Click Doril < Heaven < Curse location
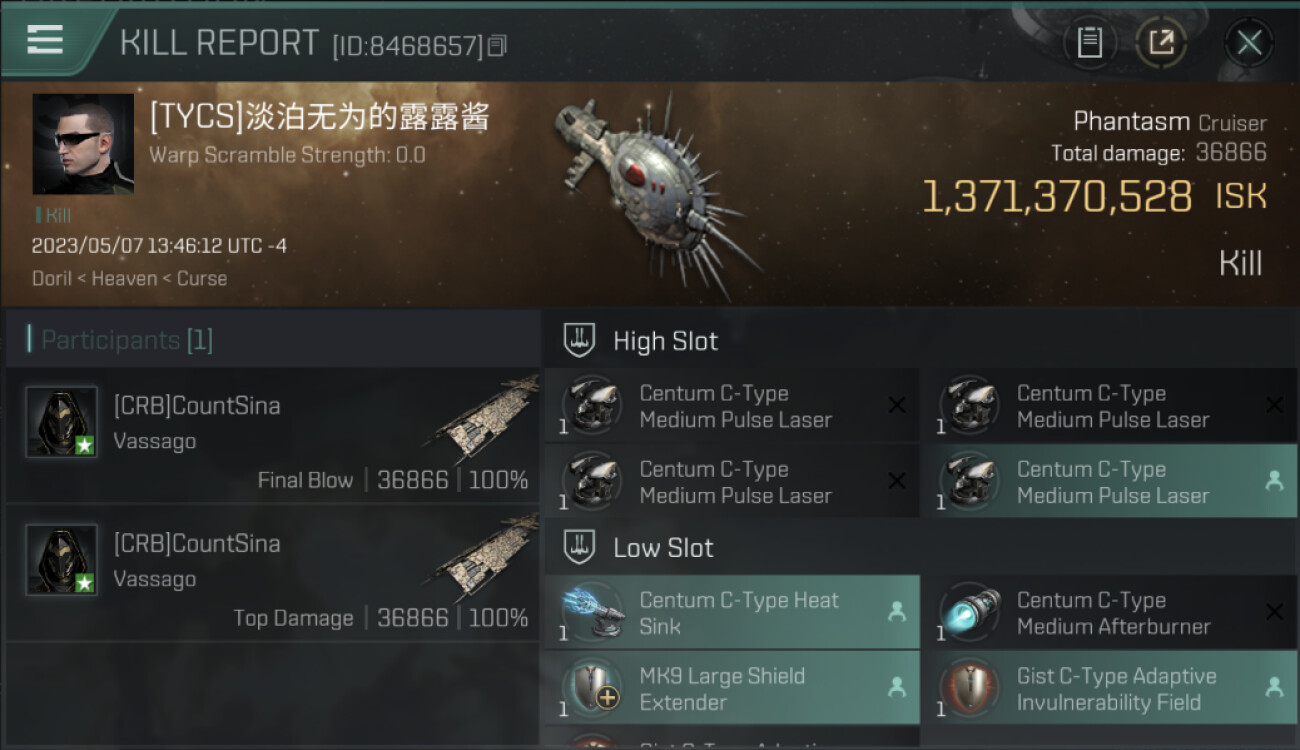1300x750 pixels. pos(129,278)
